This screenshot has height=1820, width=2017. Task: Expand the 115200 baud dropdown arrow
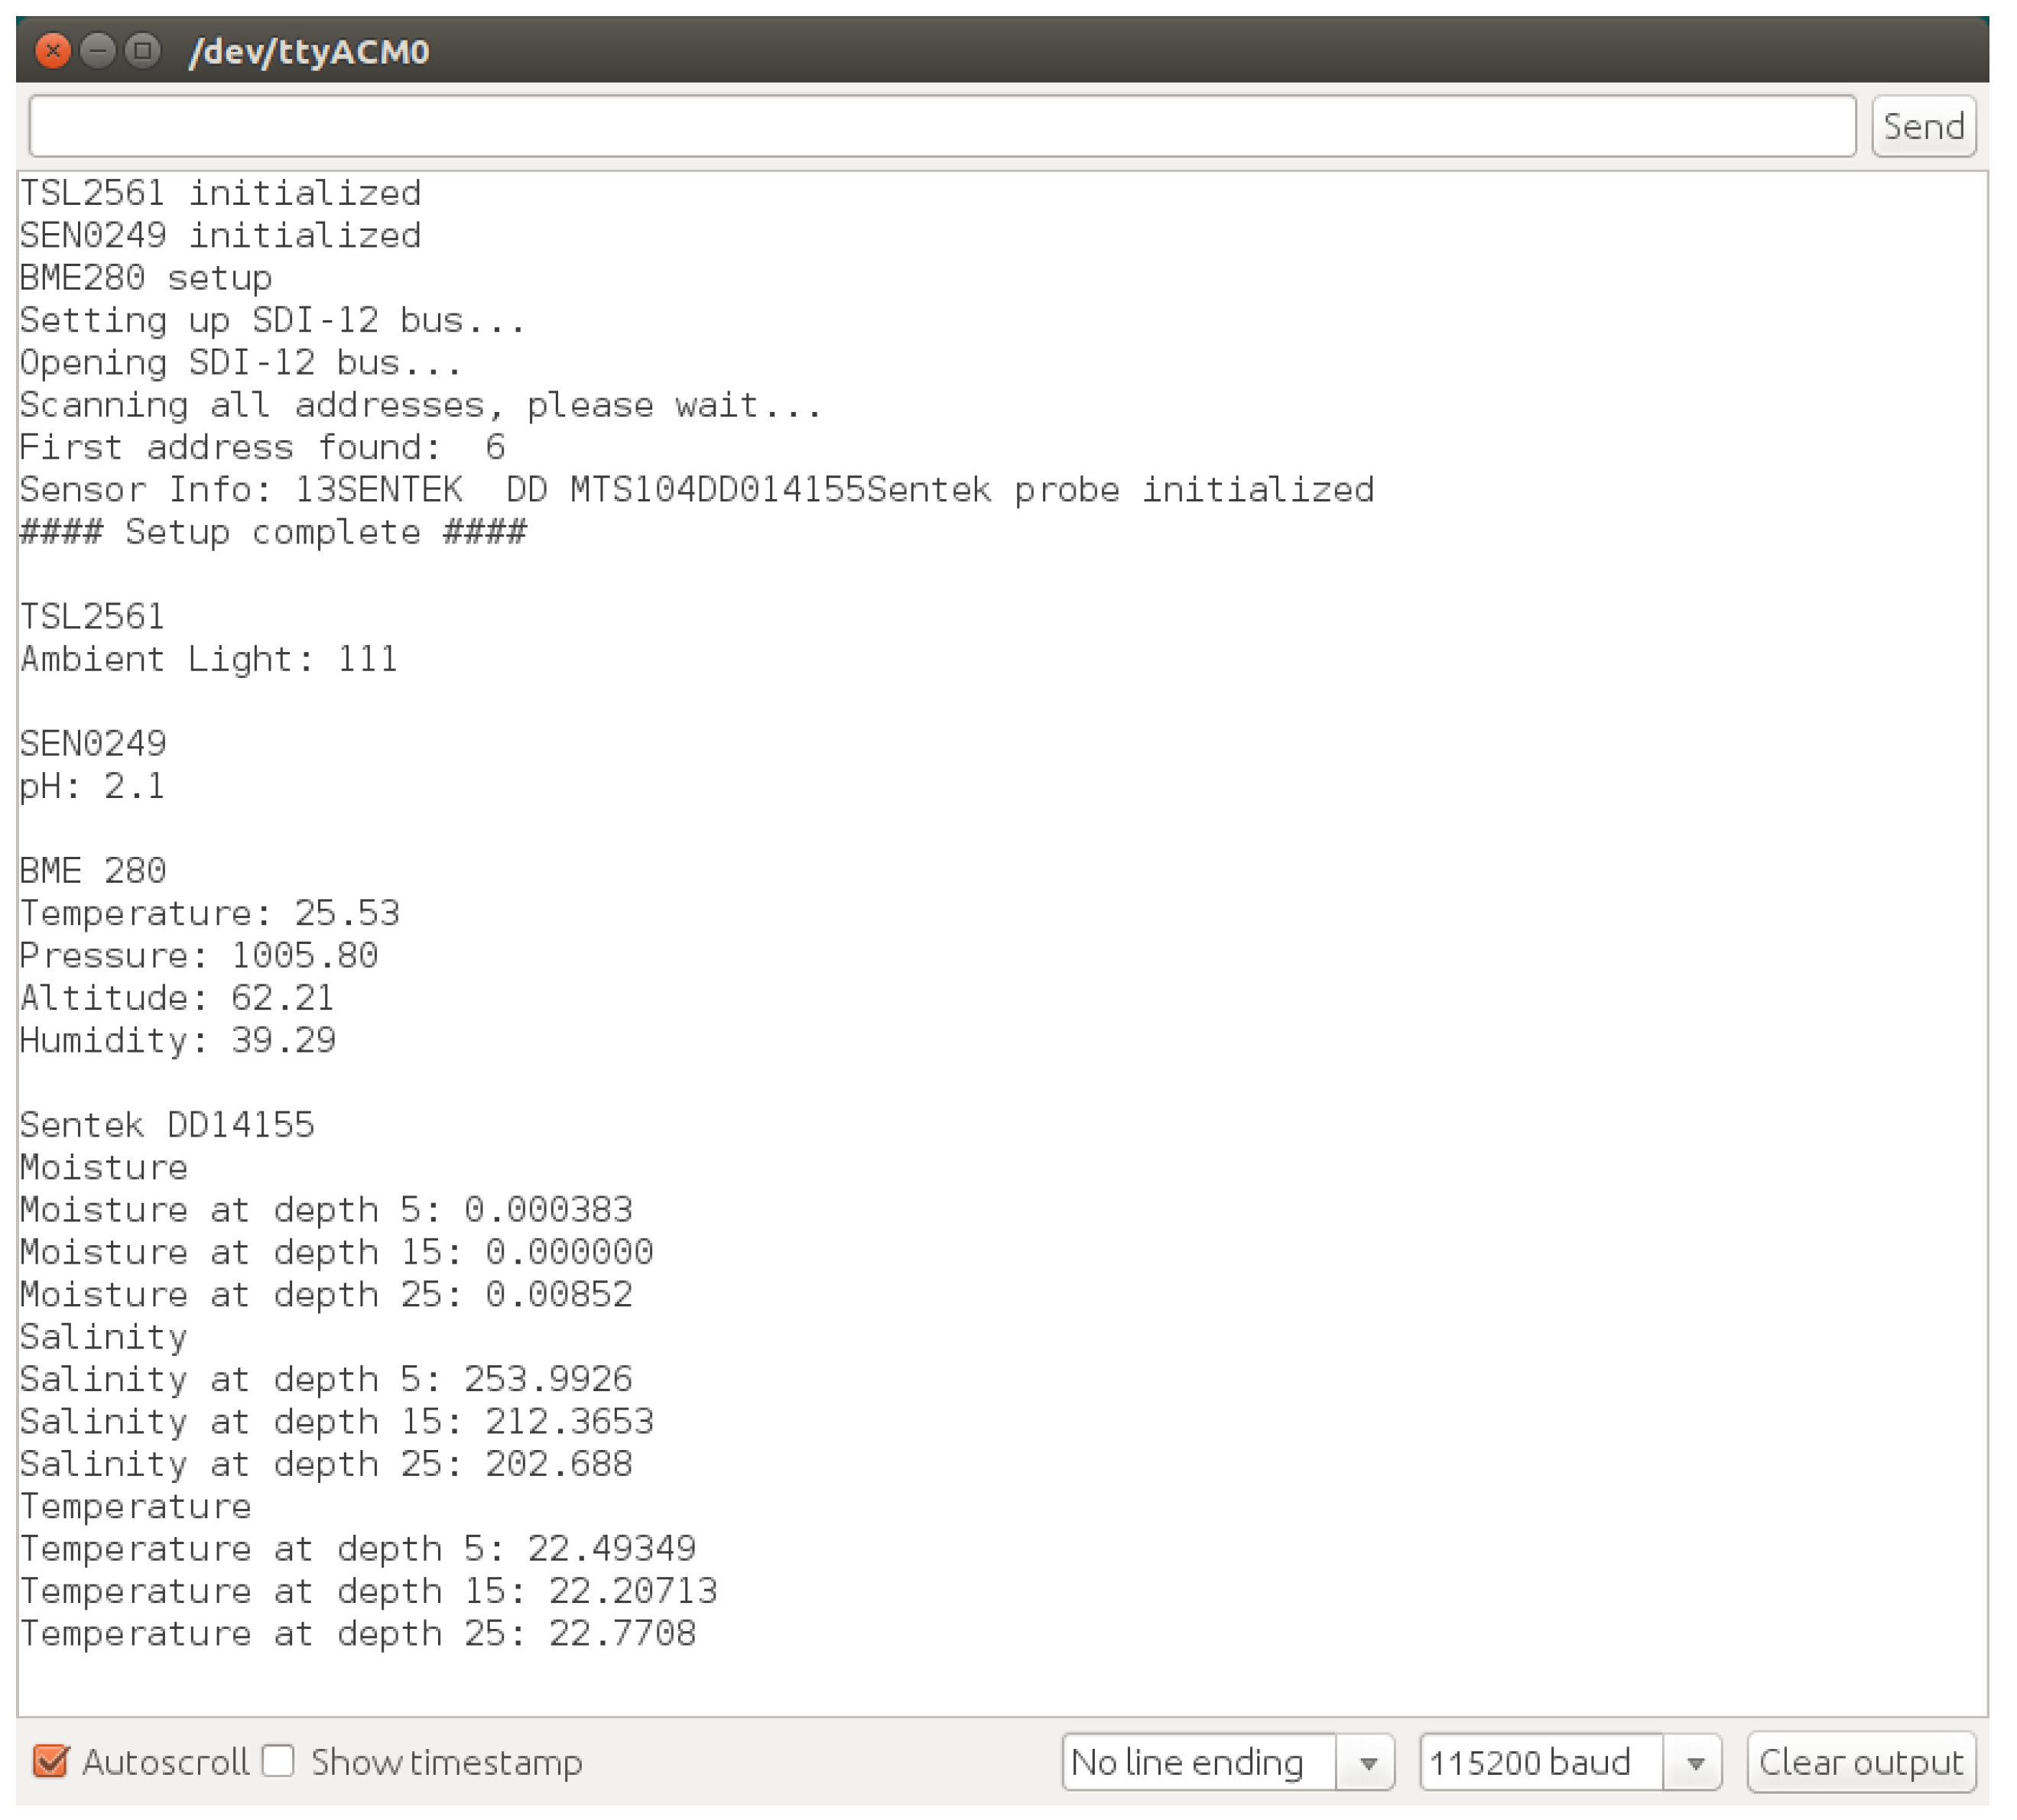click(x=1694, y=1762)
